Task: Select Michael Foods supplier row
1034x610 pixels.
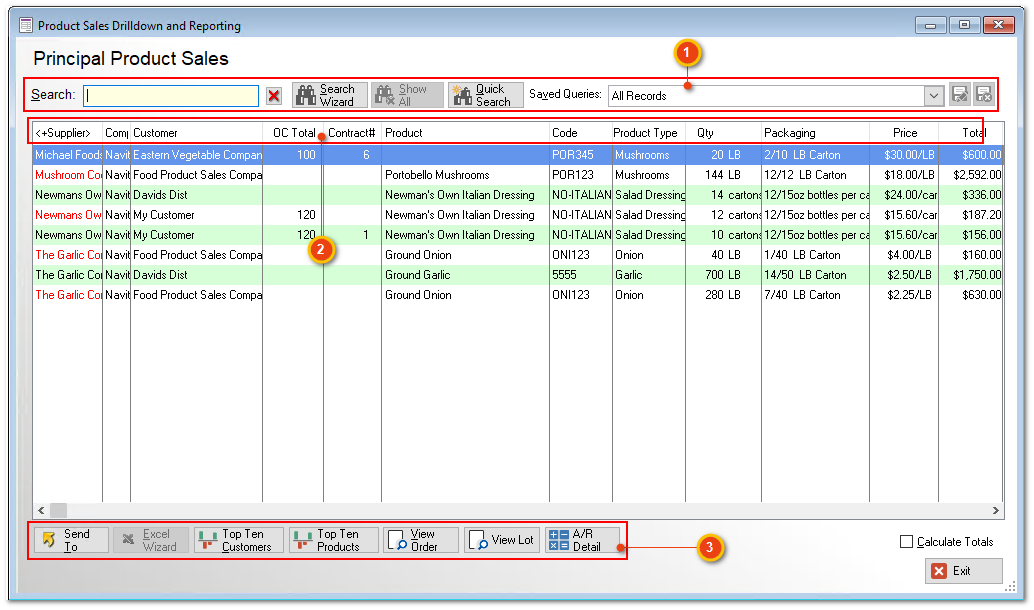Action: click(518, 155)
